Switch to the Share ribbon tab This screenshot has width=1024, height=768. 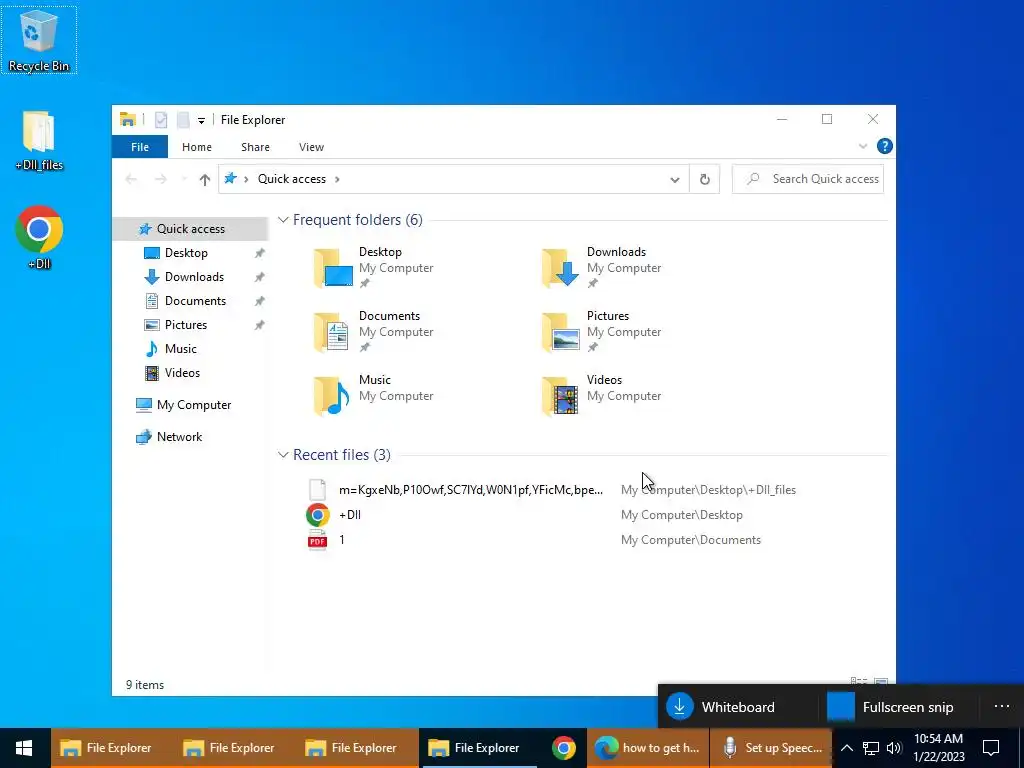[x=255, y=147]
